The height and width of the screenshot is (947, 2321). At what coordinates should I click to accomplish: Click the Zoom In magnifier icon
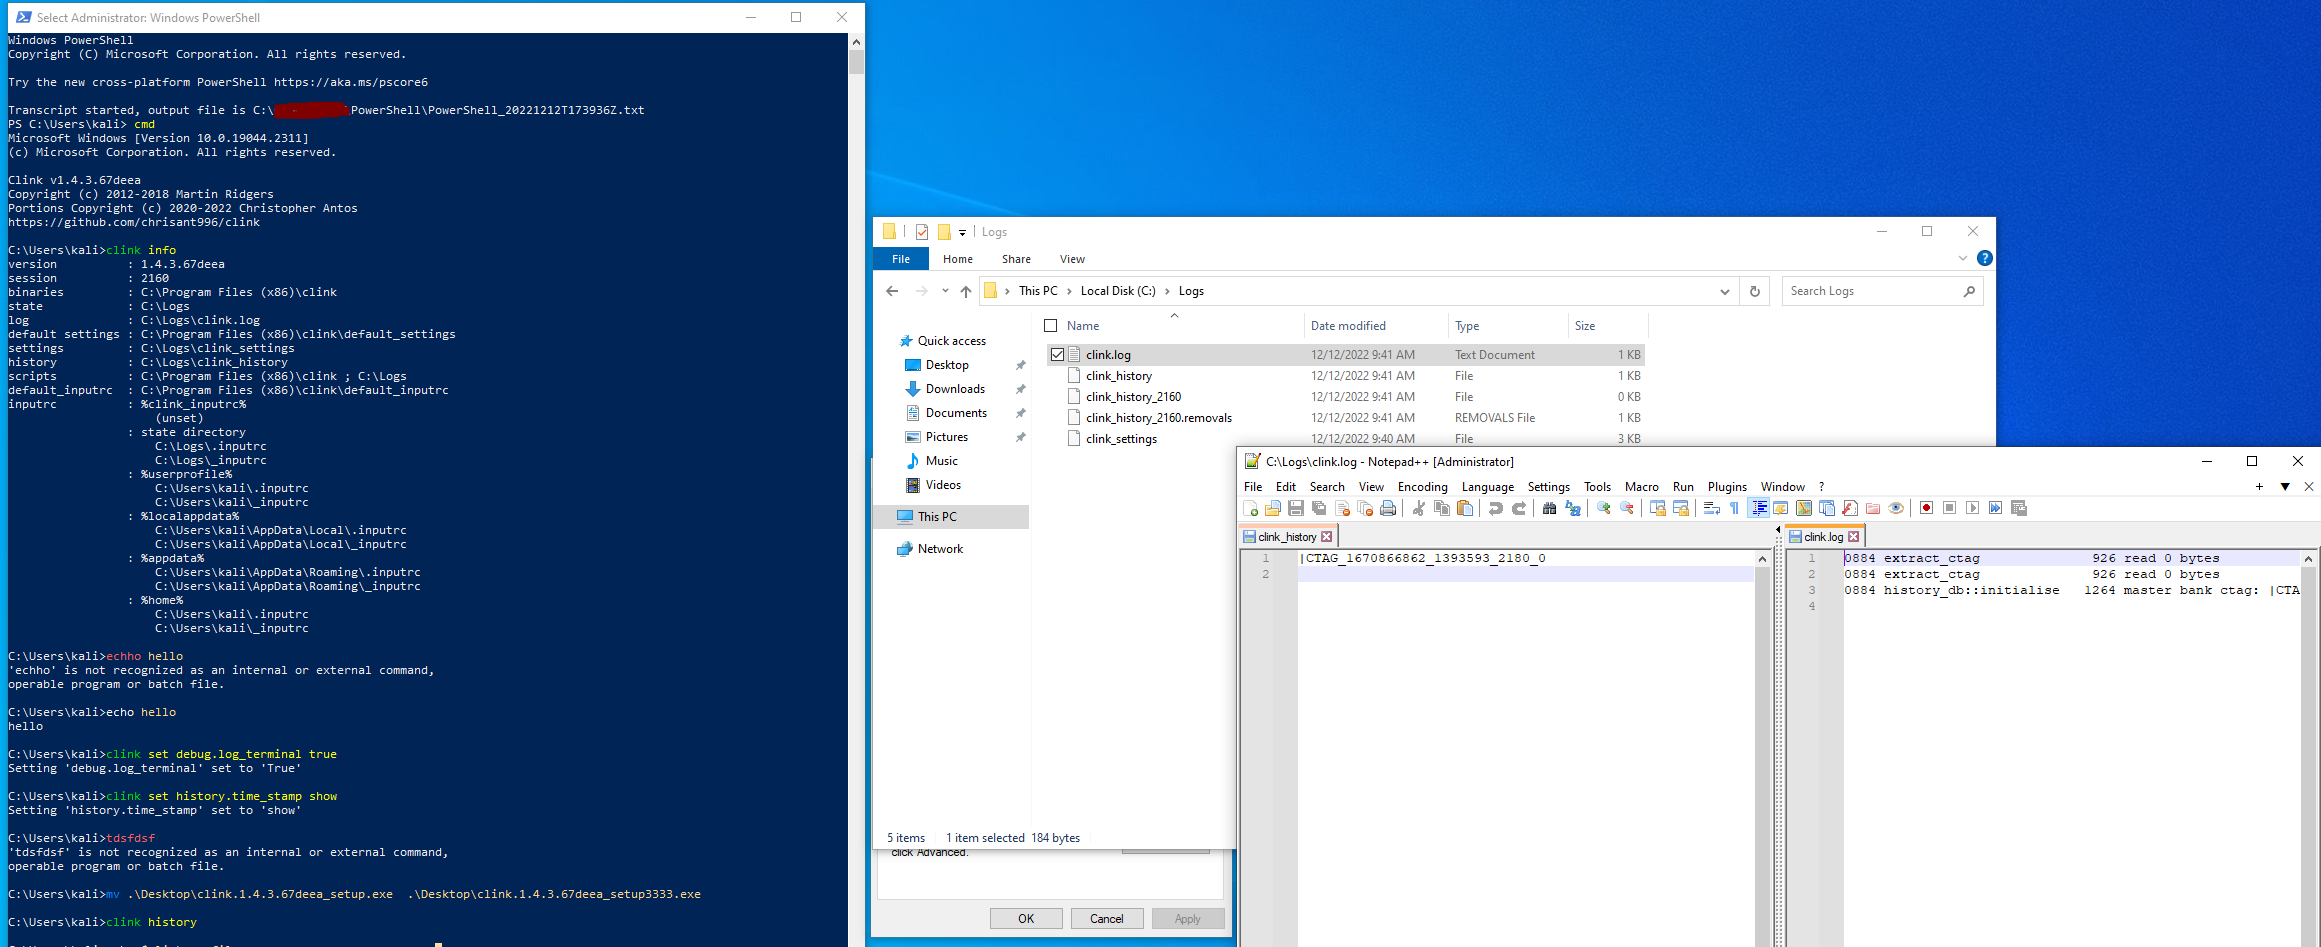1603,508
